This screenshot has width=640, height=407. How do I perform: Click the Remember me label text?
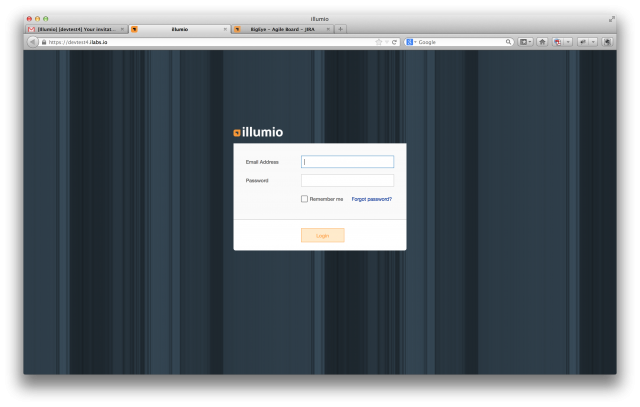point(326,199)
